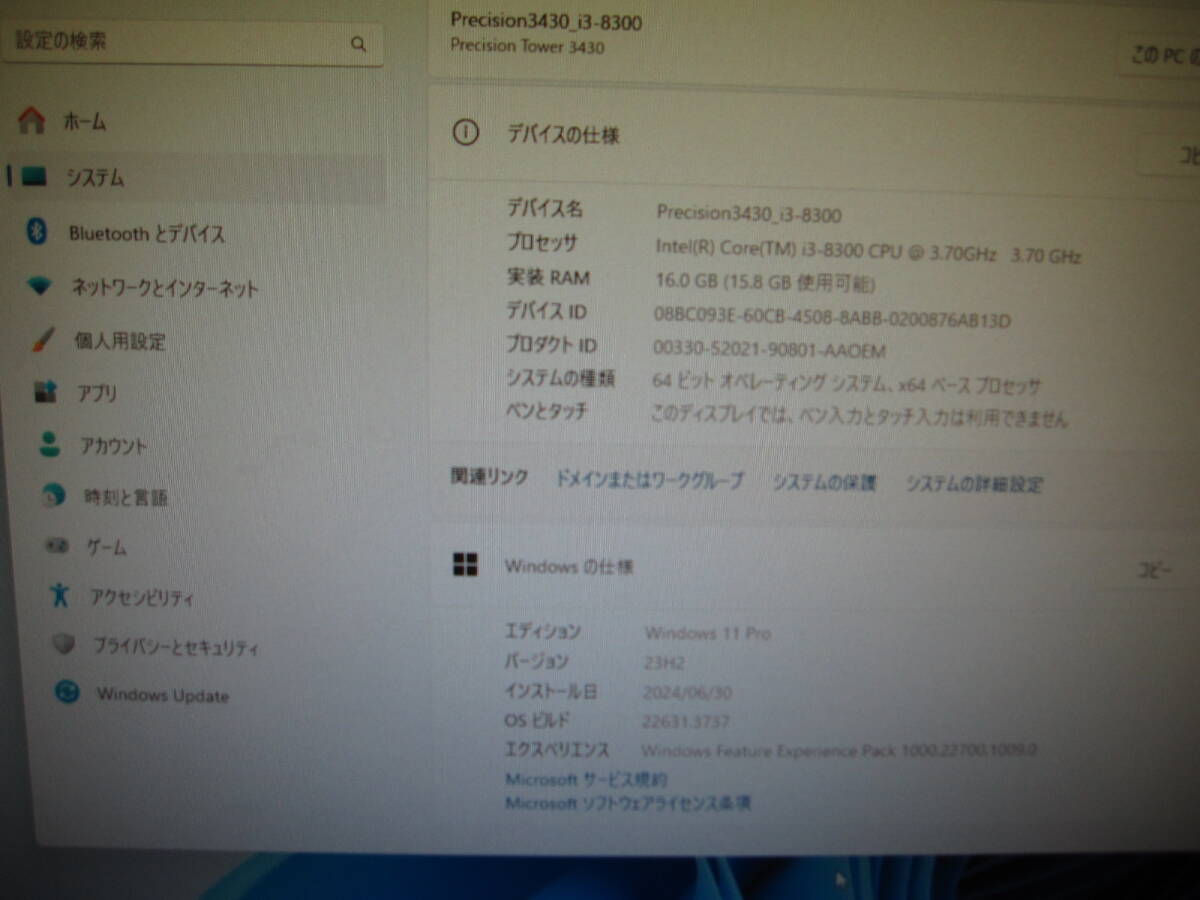The image size is (1200, 900).
Task: Open Microsoft サービス規約 link
Action: point(586,779)
